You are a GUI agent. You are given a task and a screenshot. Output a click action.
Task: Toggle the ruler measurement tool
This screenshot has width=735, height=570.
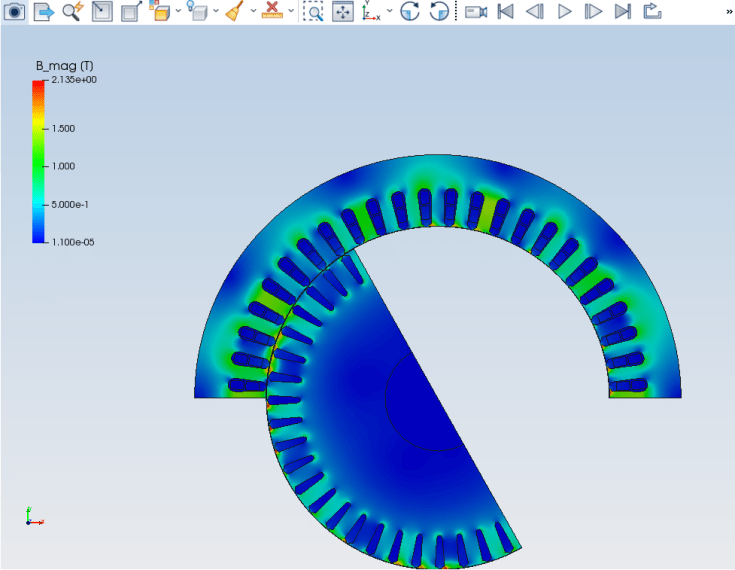[271, 11]
